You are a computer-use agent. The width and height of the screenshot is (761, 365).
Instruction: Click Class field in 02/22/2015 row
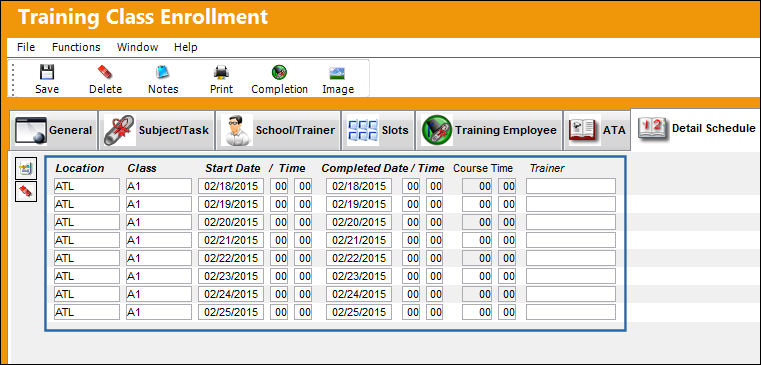click(159, 258)
